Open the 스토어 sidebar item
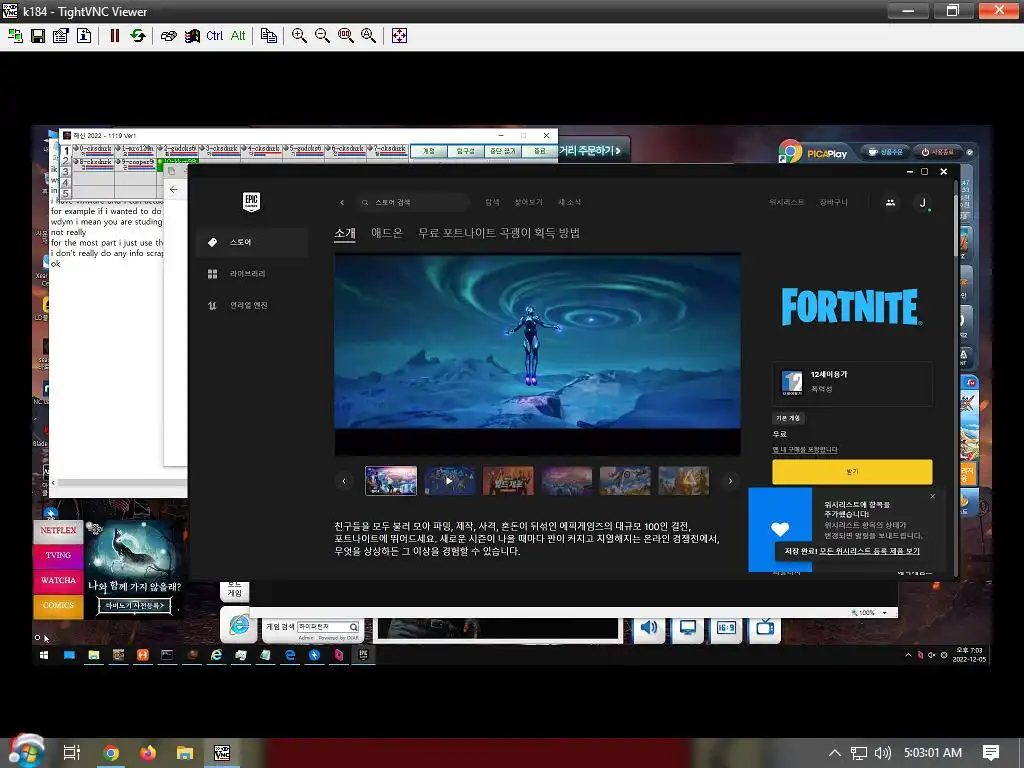The width and height of the screenshot is (1024, 768). tap(252, 242)
